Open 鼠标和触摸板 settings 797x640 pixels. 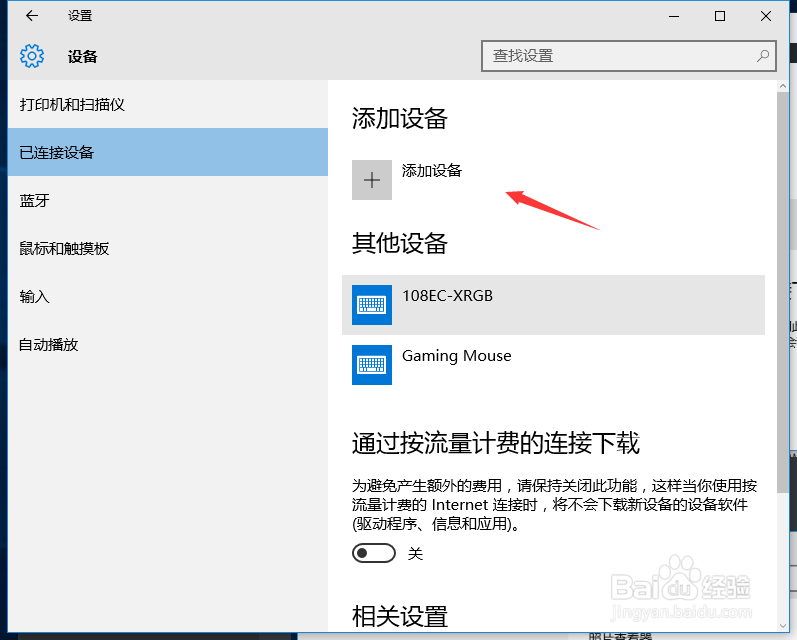pos(168,248)
